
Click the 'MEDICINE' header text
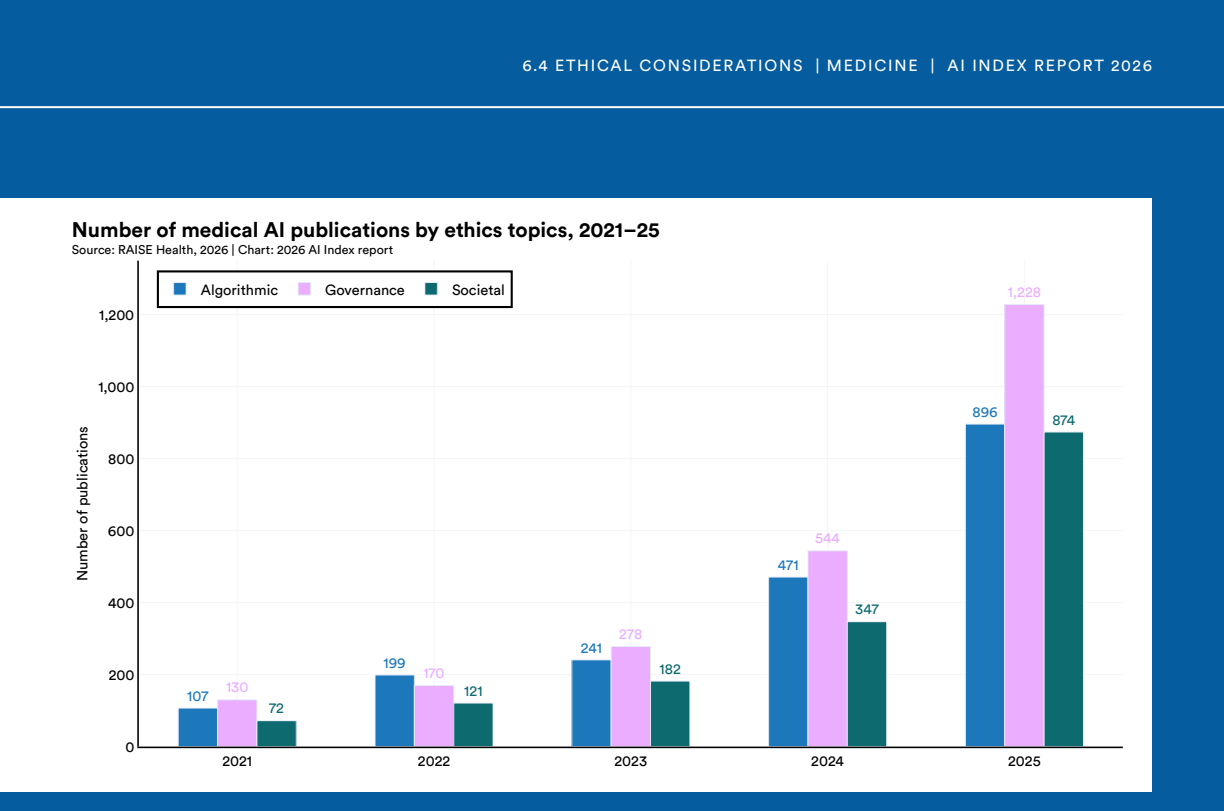click(x=872, y=66)
